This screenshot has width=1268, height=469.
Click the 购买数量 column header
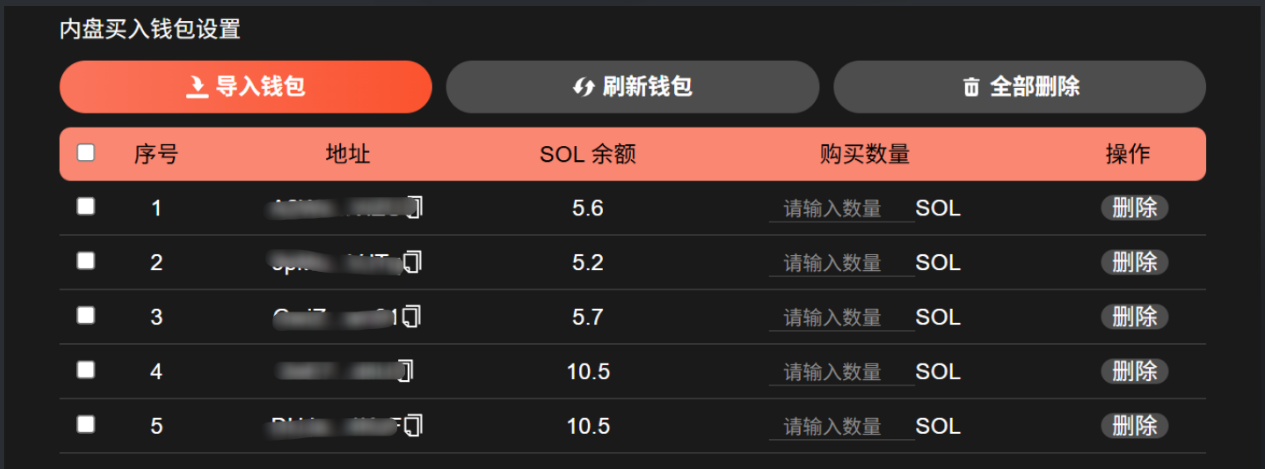pos(865,154)
